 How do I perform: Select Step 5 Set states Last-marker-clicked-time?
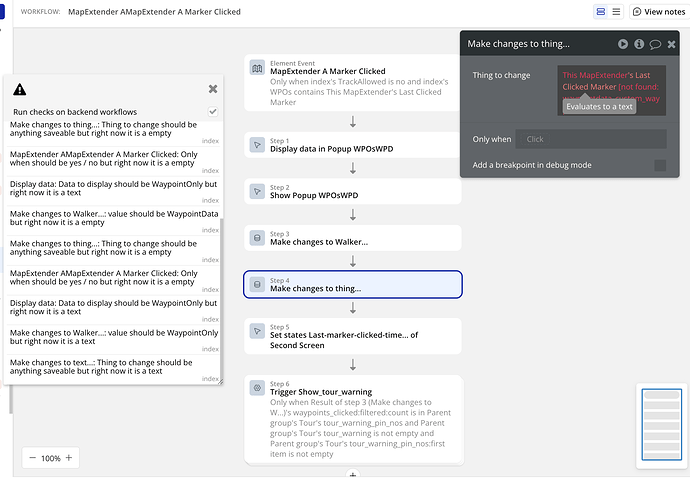tap(353, 336)
